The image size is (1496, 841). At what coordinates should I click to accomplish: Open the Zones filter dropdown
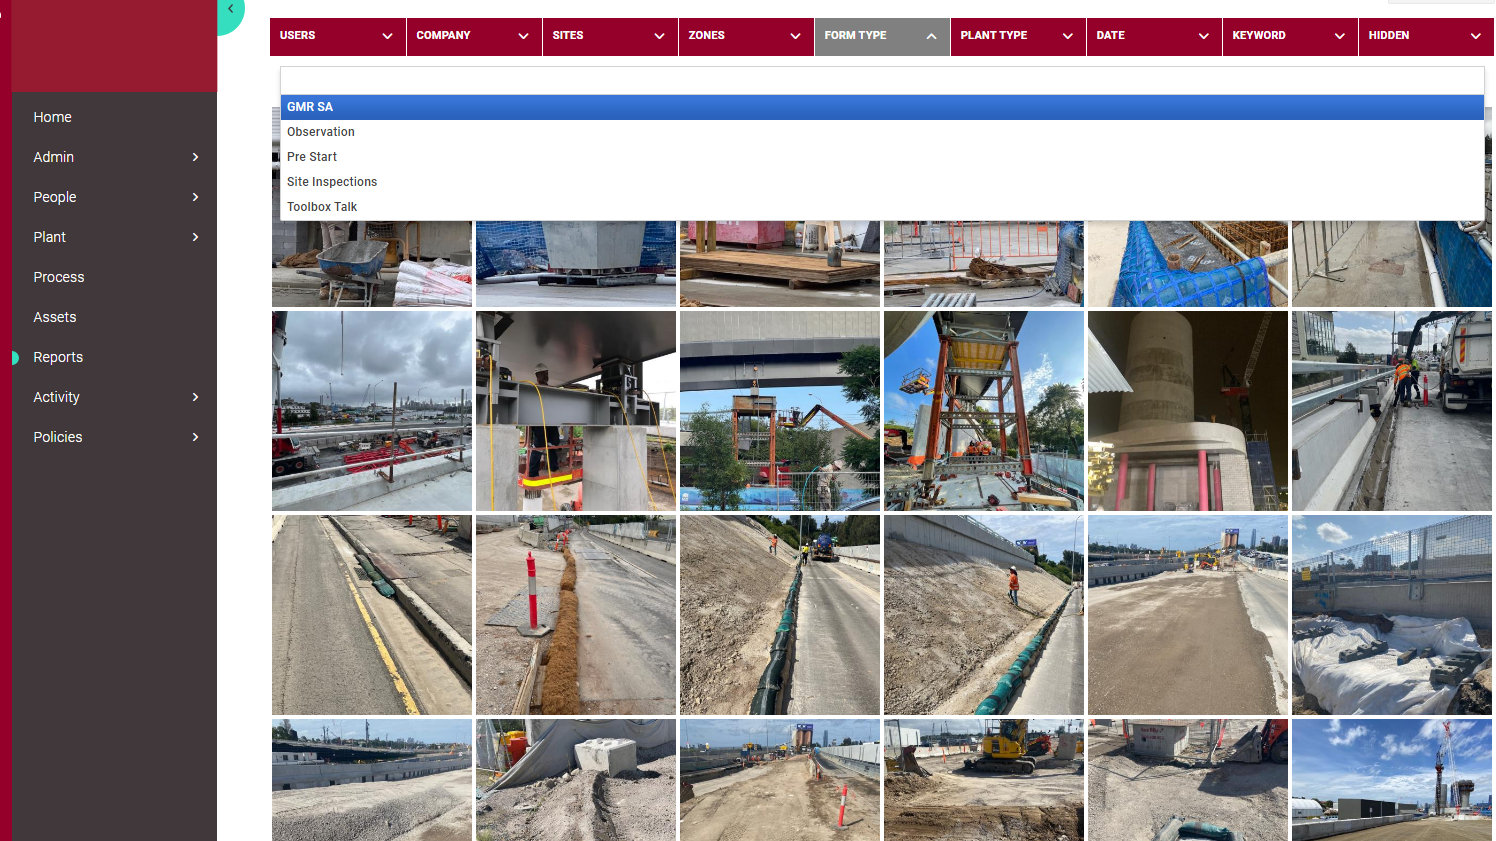click(746, 36)
